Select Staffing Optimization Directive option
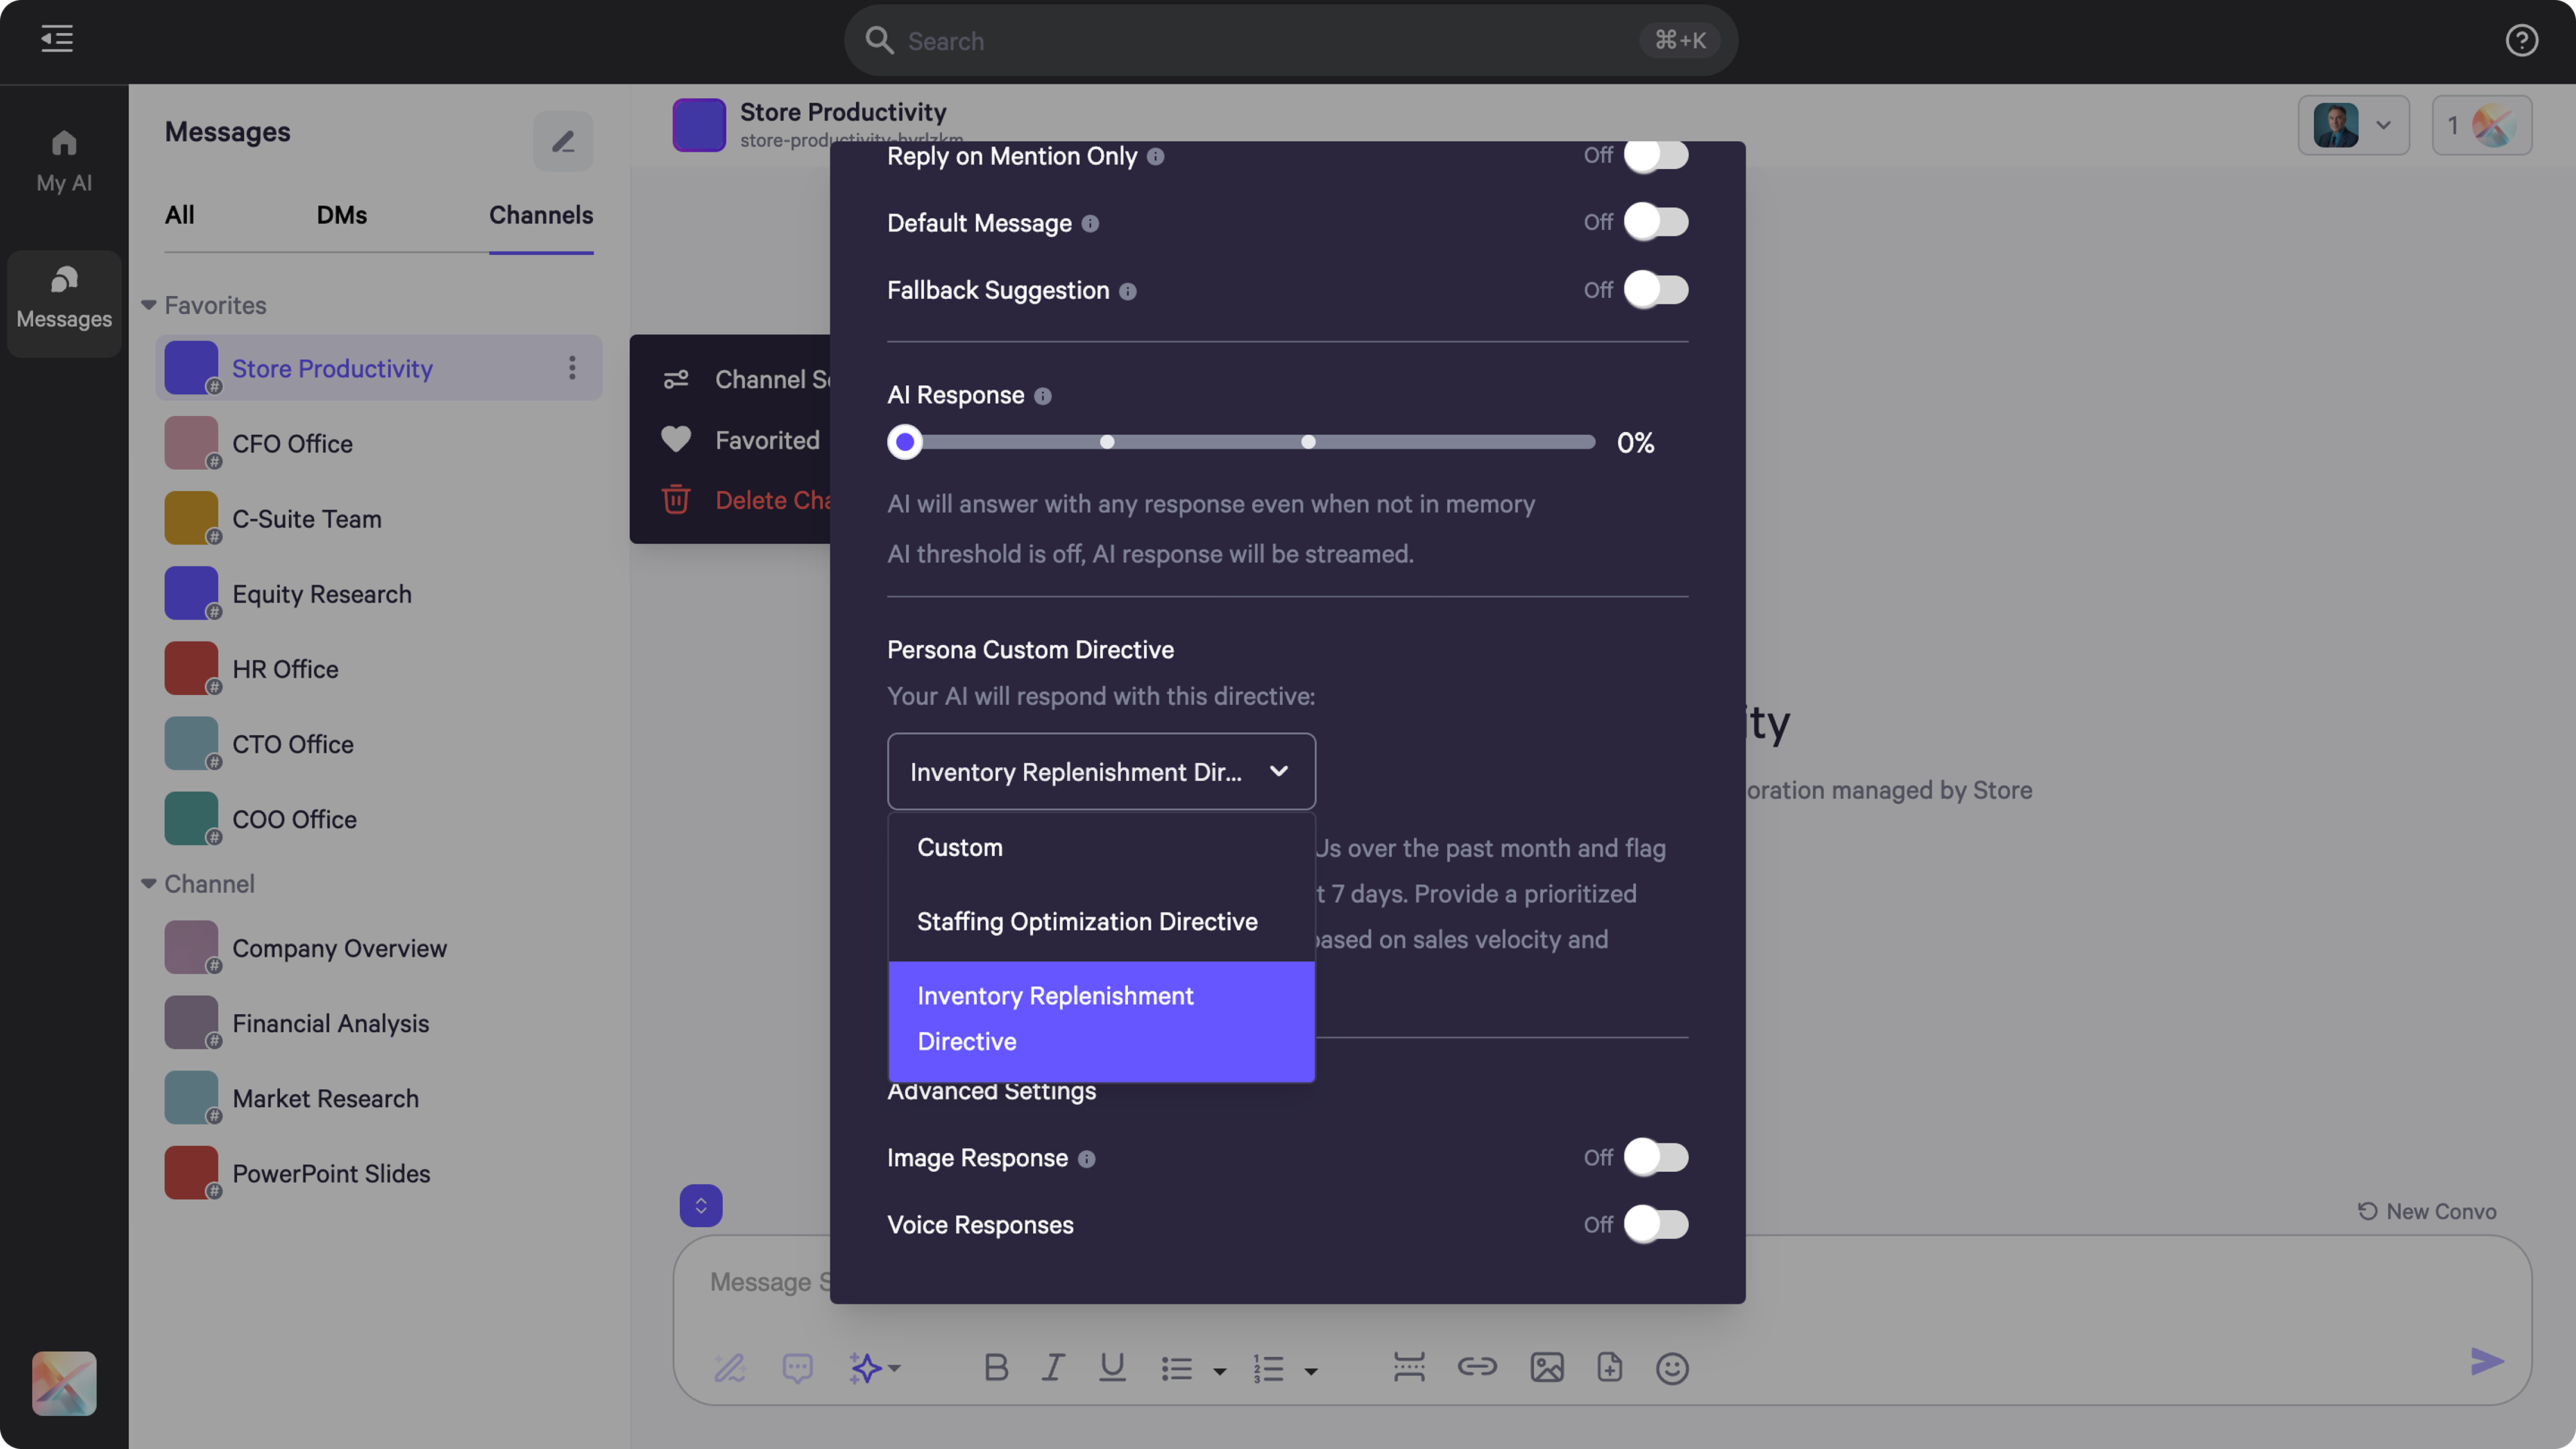2576x1449 pixels. 1087,921
